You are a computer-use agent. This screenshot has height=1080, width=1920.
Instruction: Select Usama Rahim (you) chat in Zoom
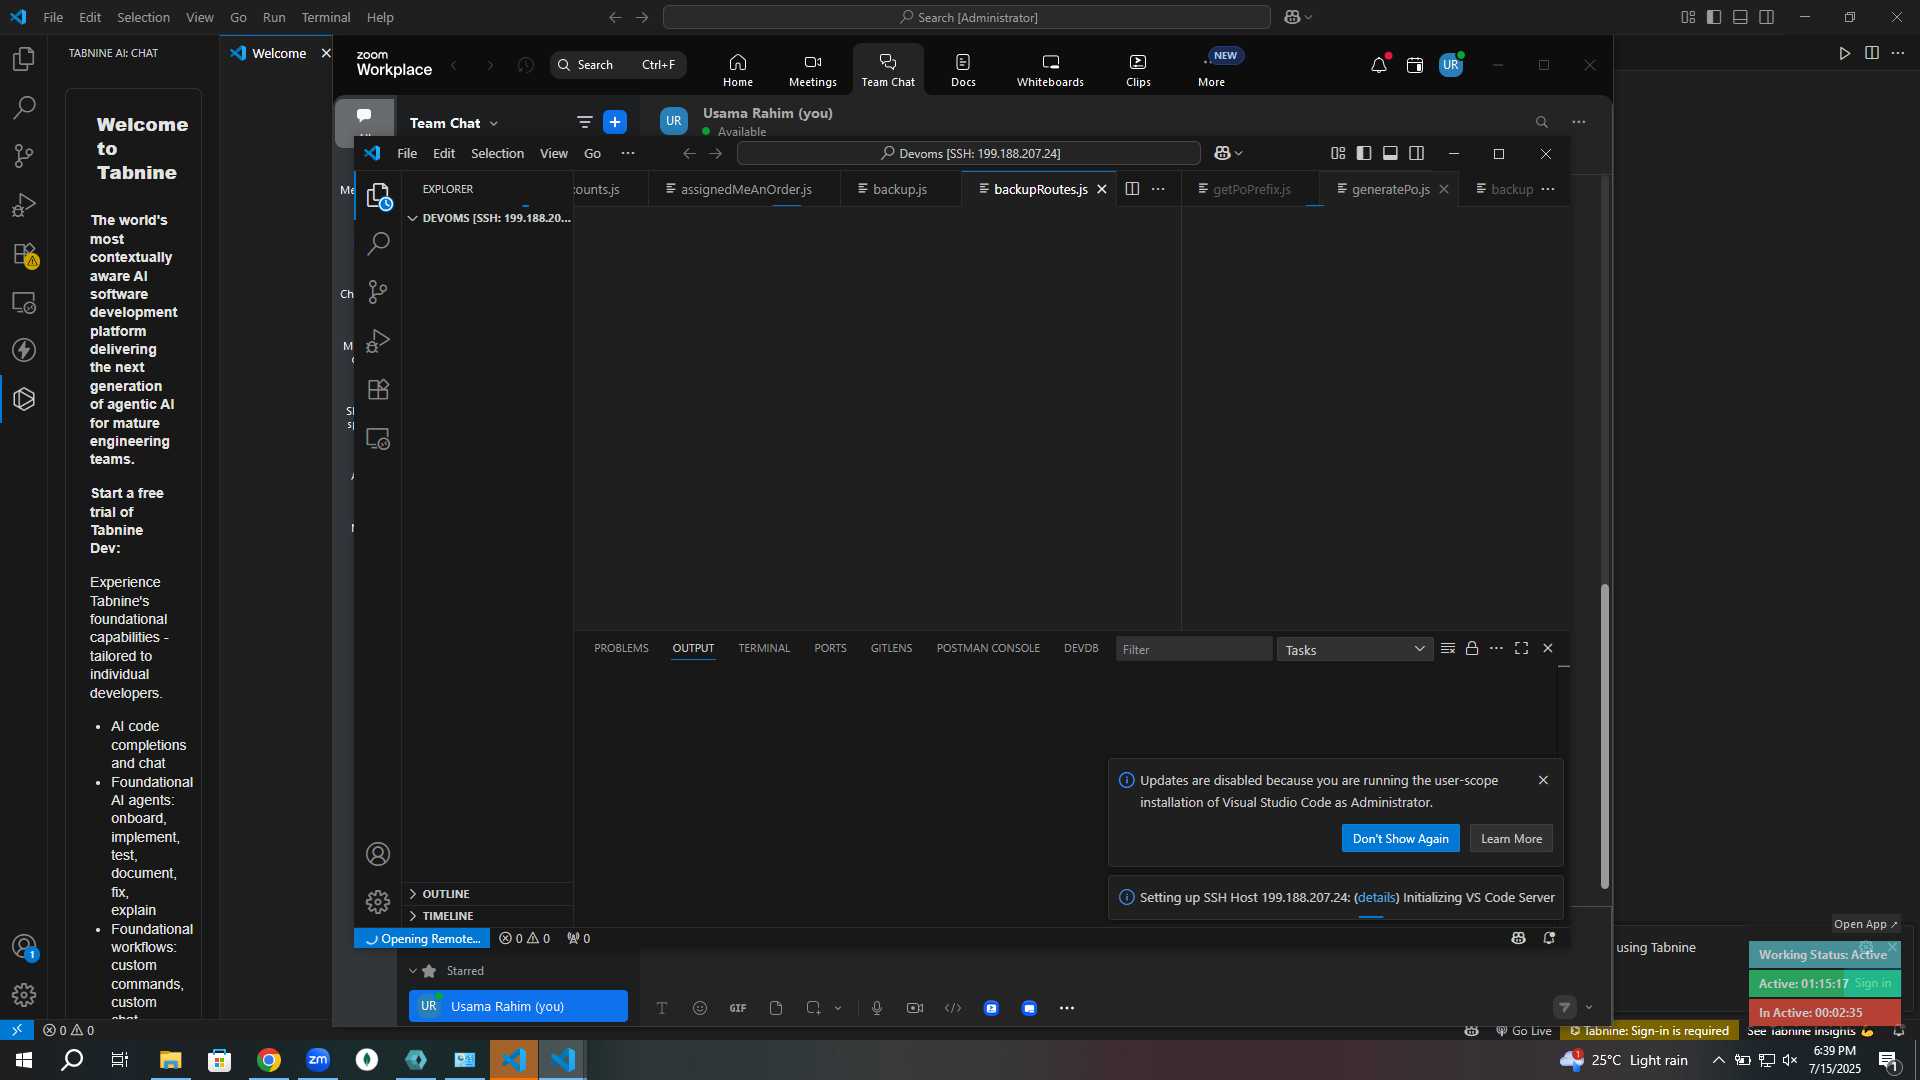(x=518, y=1006)
